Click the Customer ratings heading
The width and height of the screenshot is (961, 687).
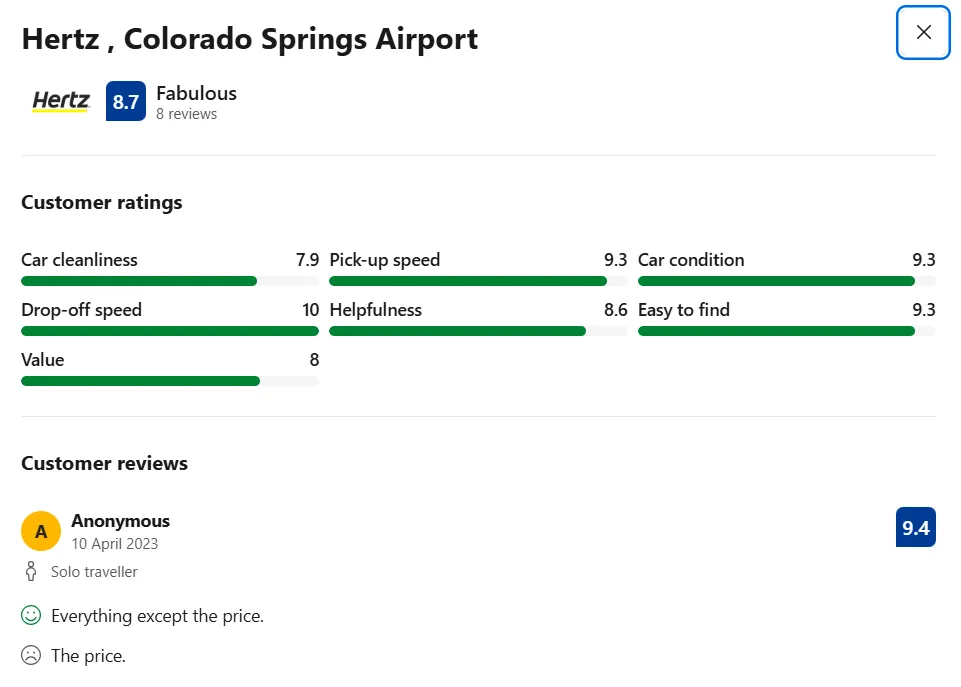[x=102, y=202]
